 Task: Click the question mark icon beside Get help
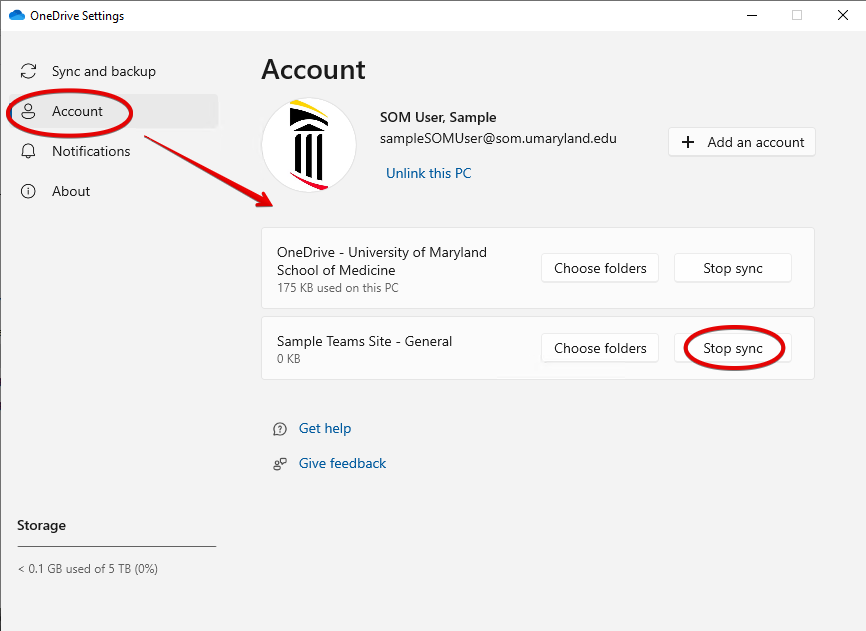[x=280, y=429]
